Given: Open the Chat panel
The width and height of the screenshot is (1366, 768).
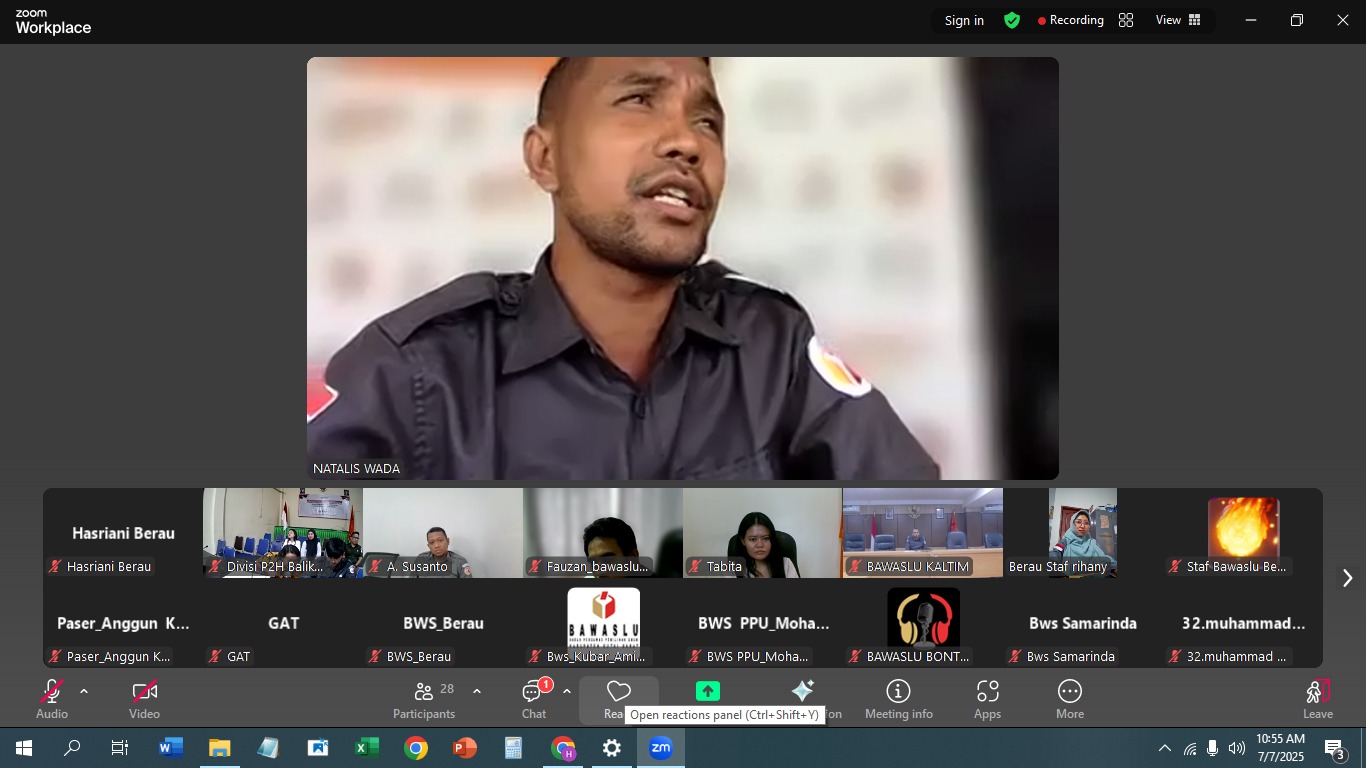Looking at the screenshot, I should [534, 698].
